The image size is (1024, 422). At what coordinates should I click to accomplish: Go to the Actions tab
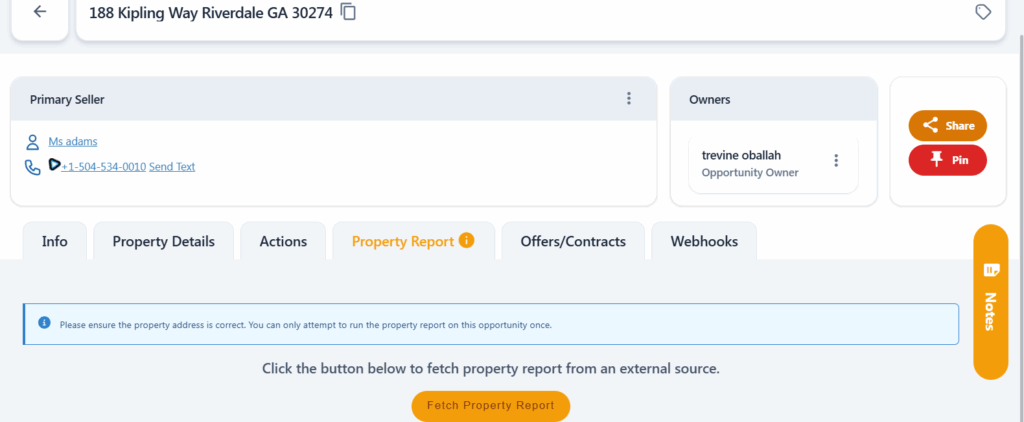tap(283, 242)
